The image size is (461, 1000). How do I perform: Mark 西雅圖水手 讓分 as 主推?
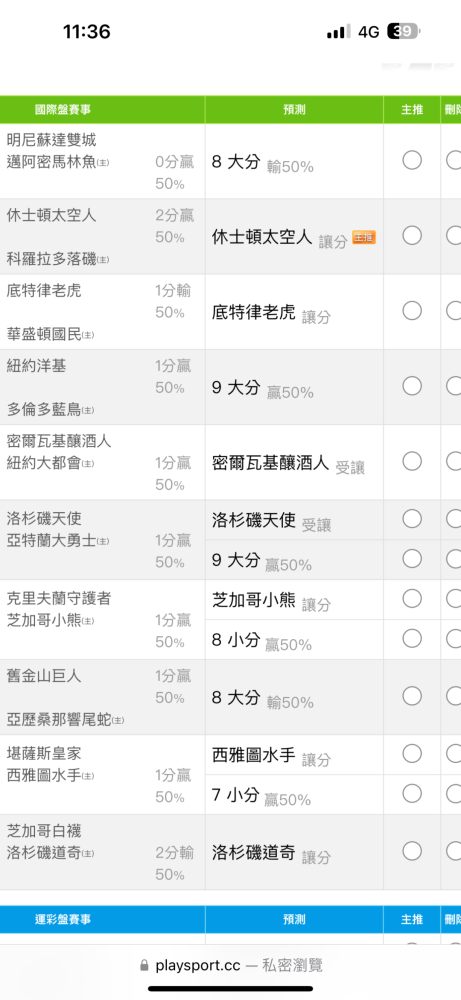(412, 754)
